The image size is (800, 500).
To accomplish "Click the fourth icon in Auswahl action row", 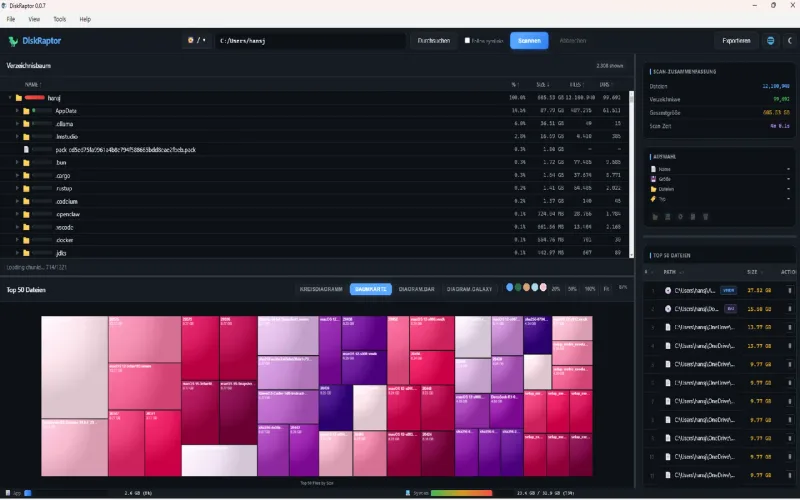I will coord(693,217).
